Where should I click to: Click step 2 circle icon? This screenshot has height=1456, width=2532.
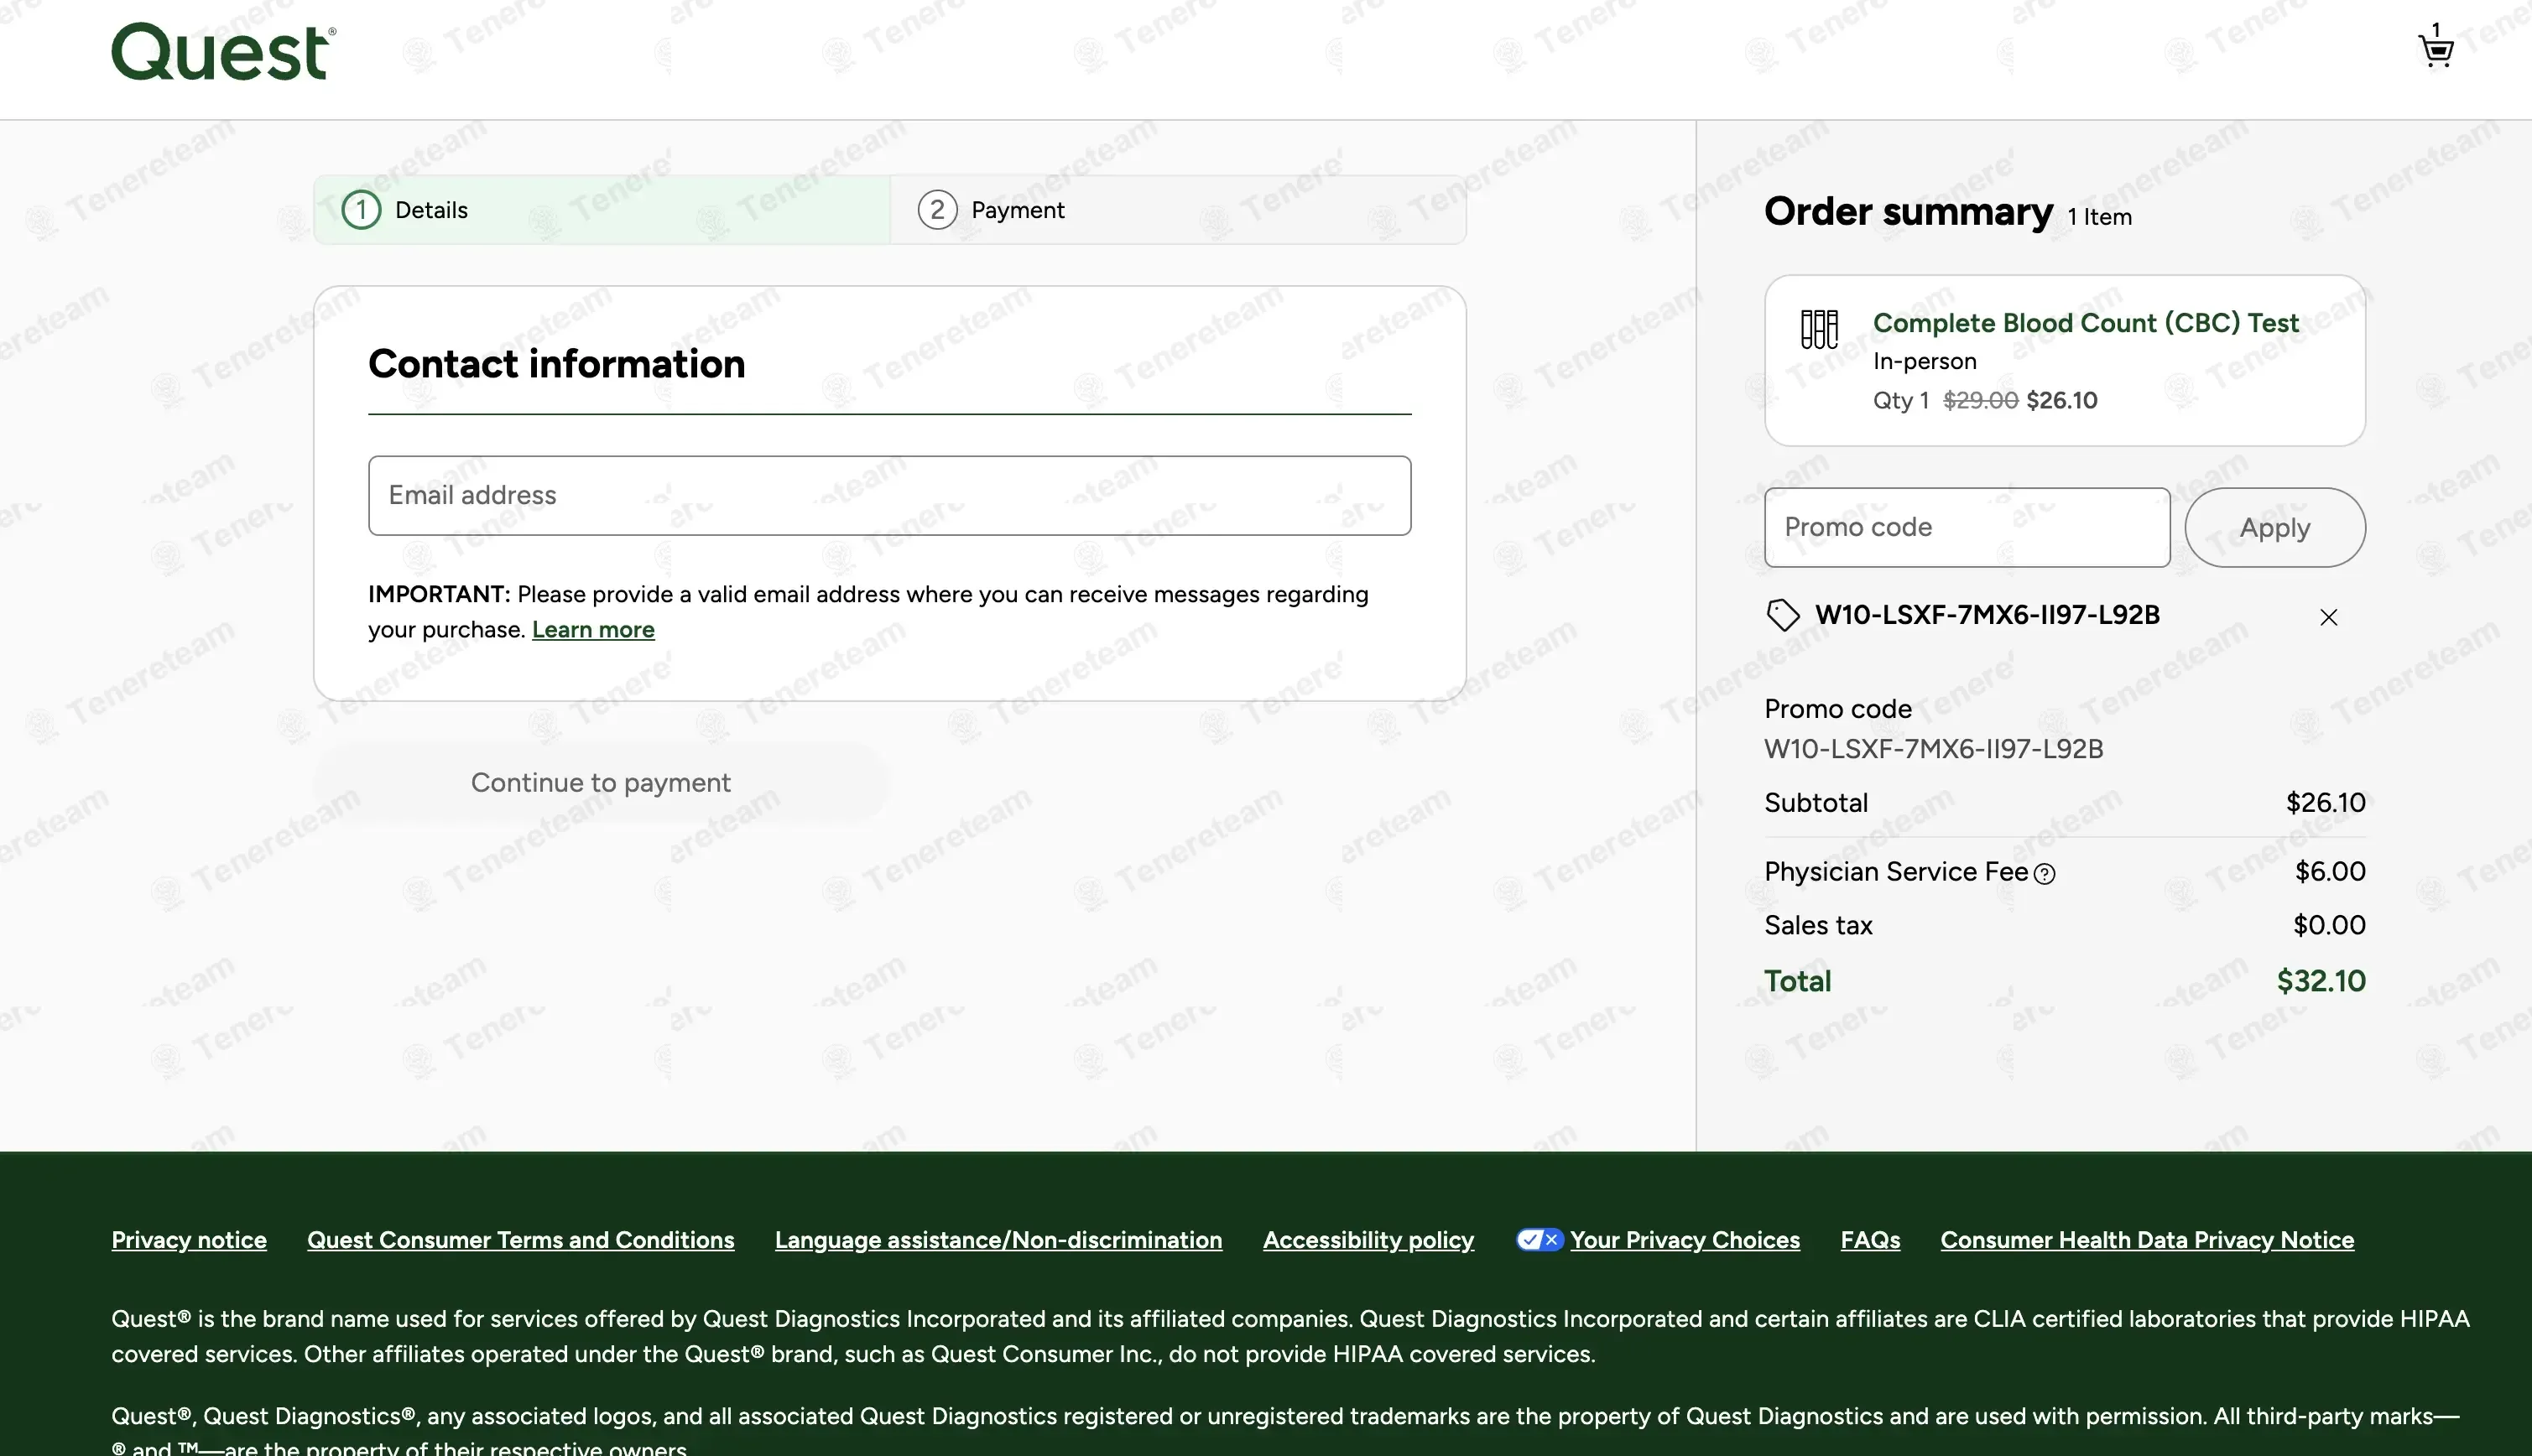pyautogui.click(x=937, y=210)
